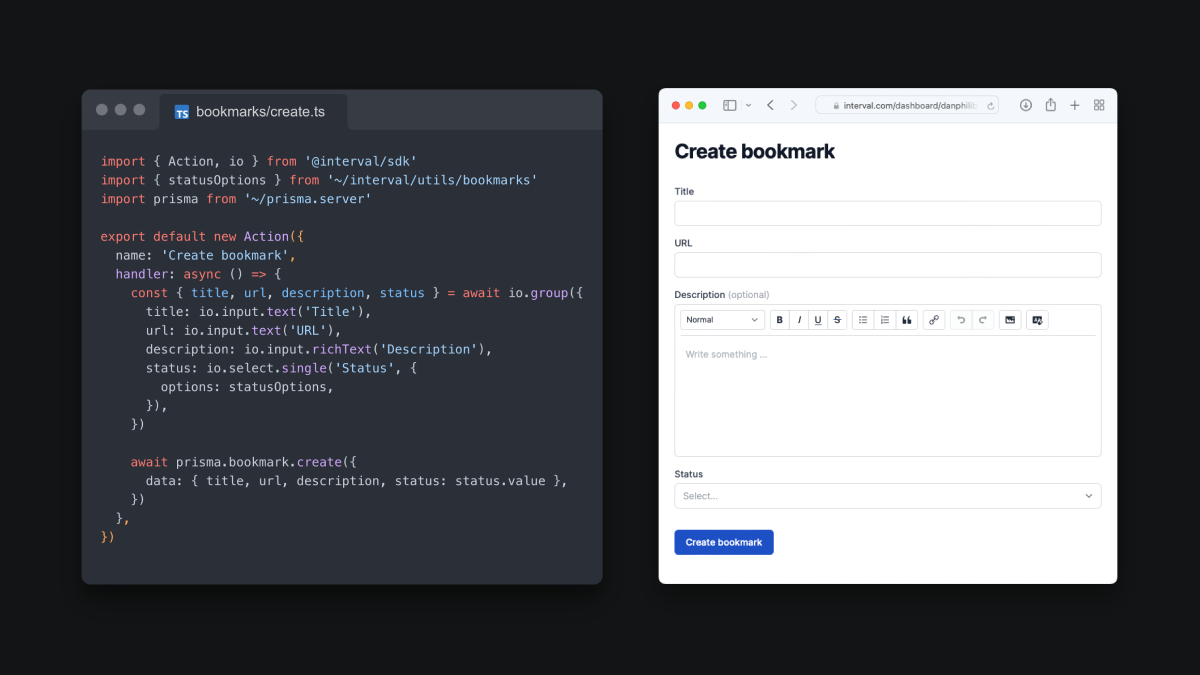Redo edit in Description editor
The height and width of the screenshot is (675, 1200).
coord(983,320)
